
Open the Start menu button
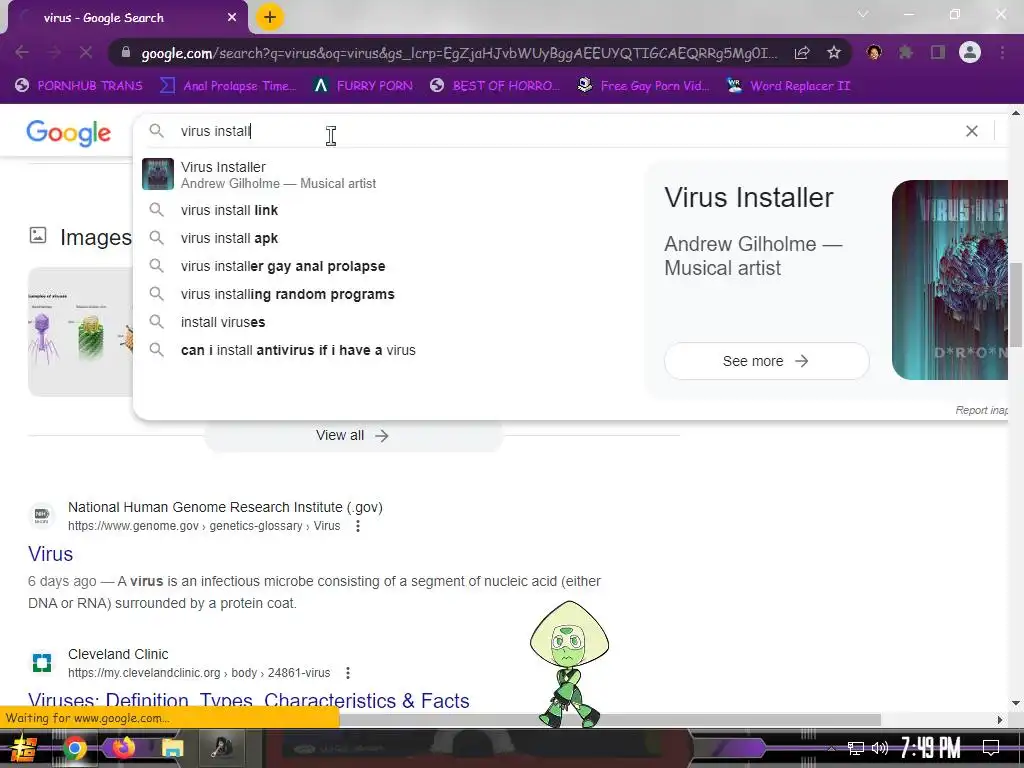[23, 748]
